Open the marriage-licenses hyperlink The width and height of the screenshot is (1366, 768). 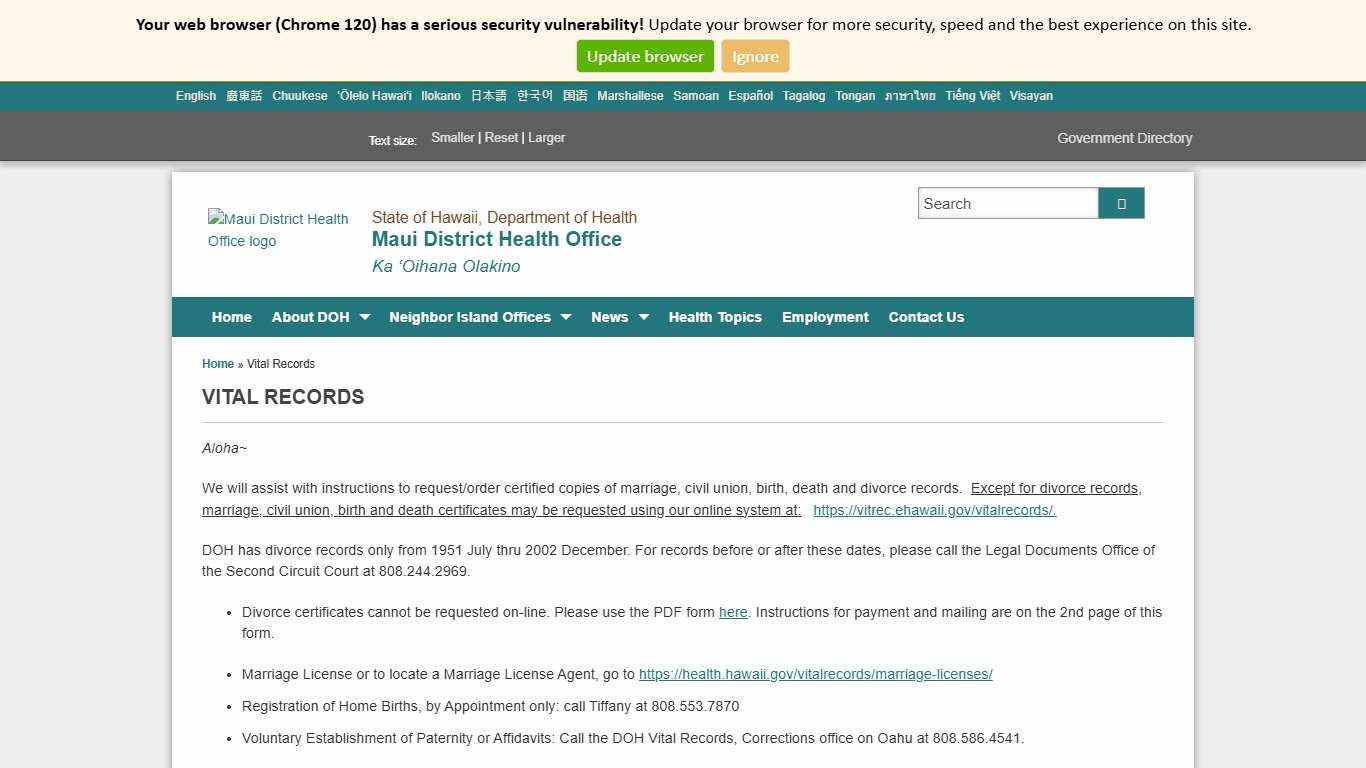(x=815, y=674)
